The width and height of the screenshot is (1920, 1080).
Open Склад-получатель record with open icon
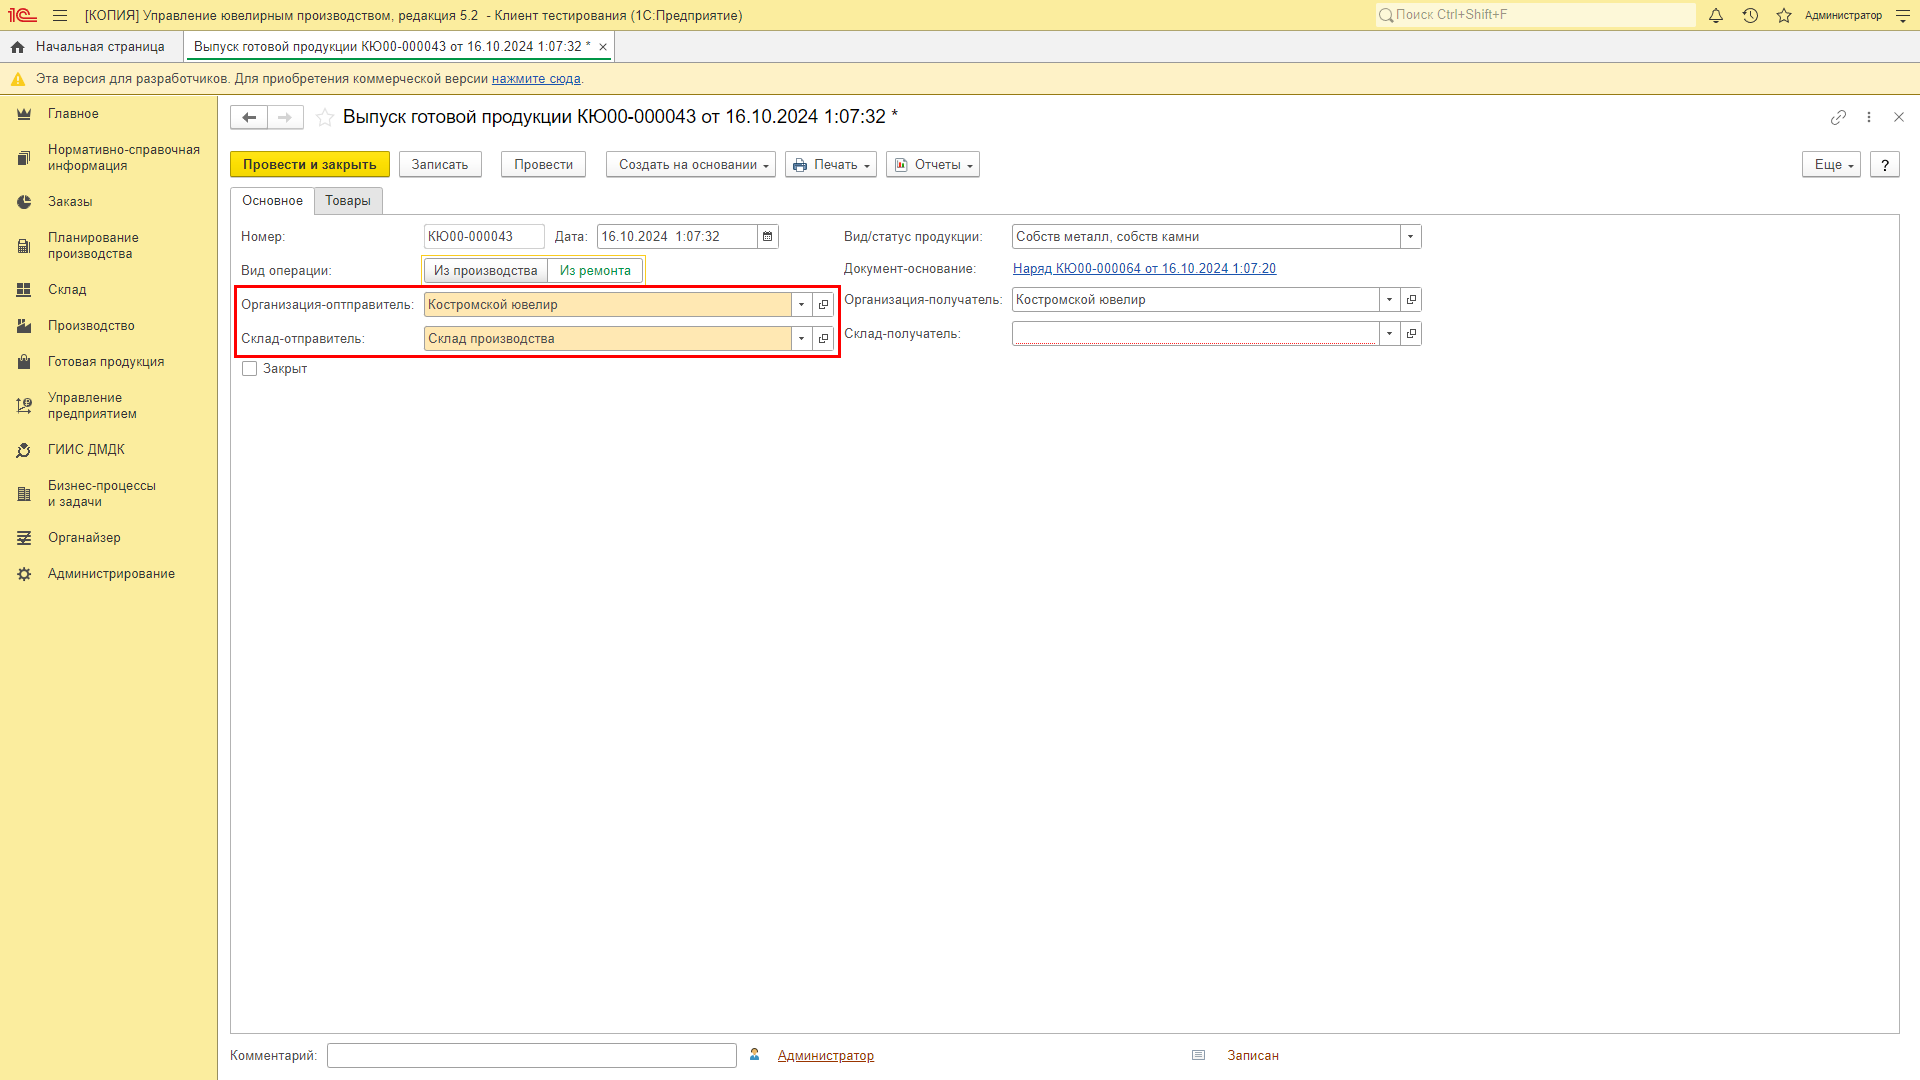click(x=1411, y=334)
